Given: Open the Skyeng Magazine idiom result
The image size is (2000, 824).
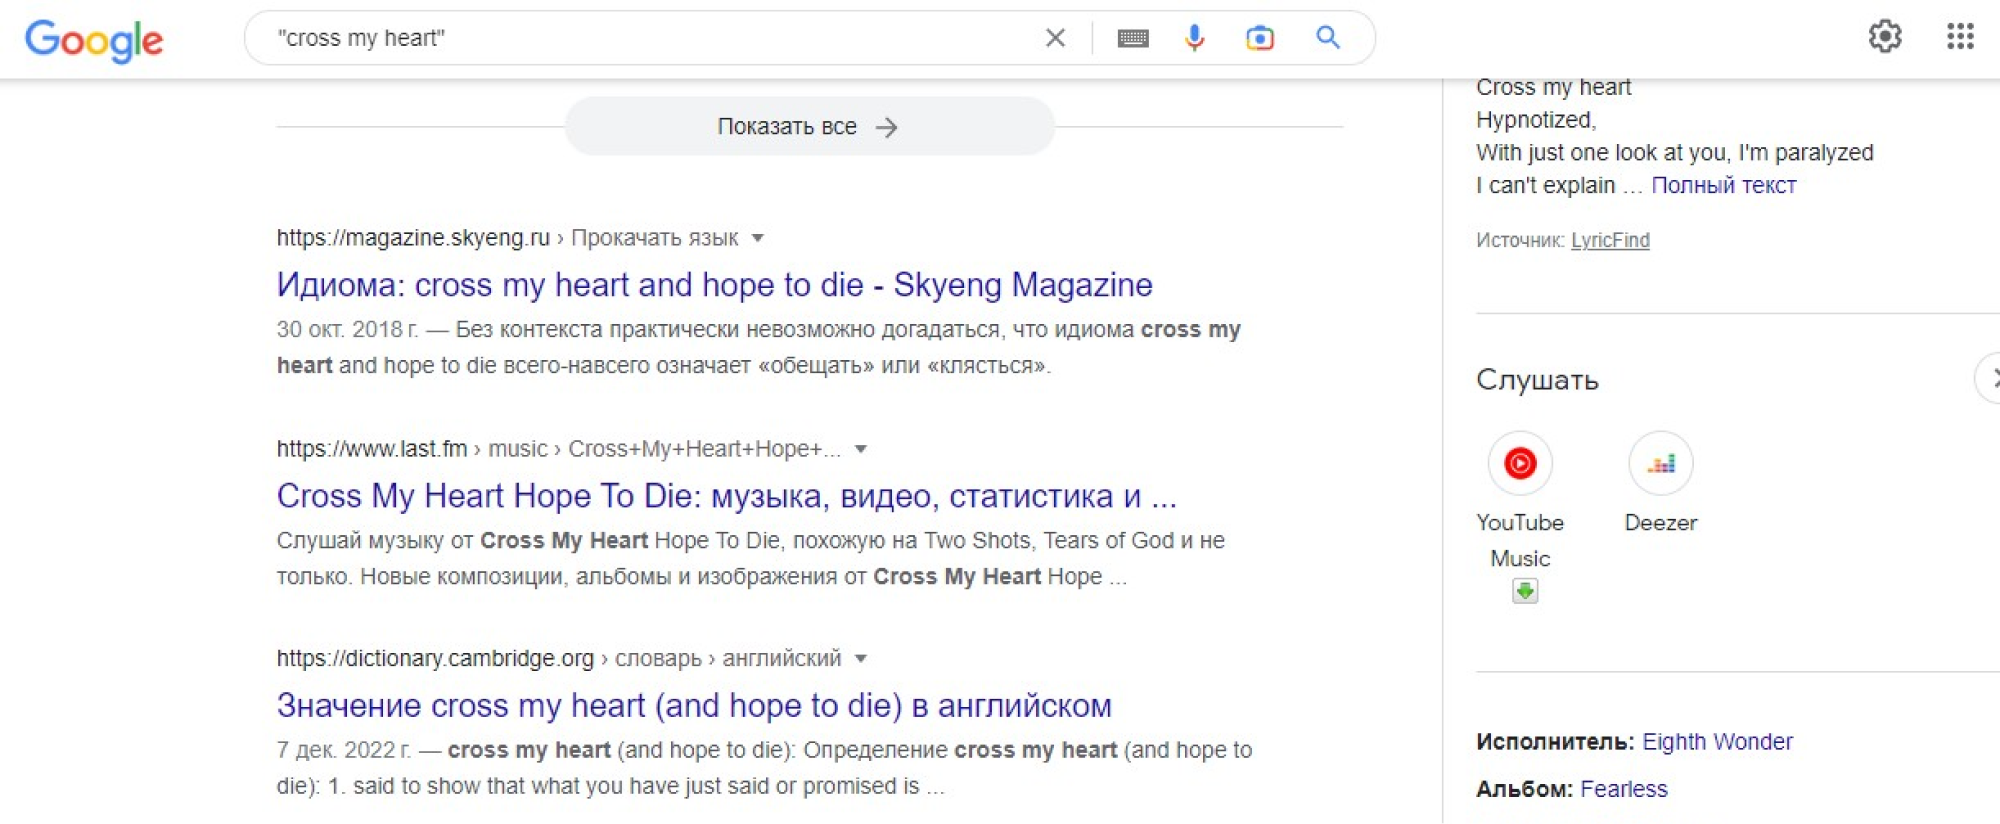Looking at the screenshot, I should coord(714,285).
